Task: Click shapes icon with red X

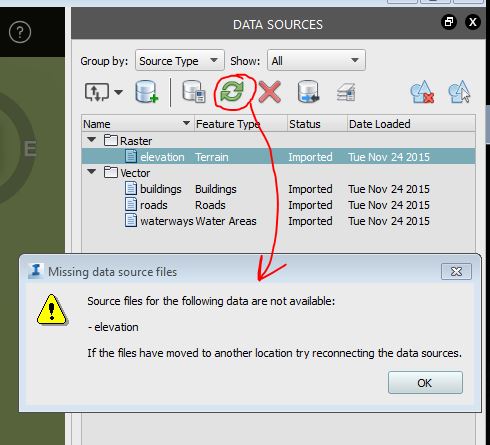Action: pos(422,92)
